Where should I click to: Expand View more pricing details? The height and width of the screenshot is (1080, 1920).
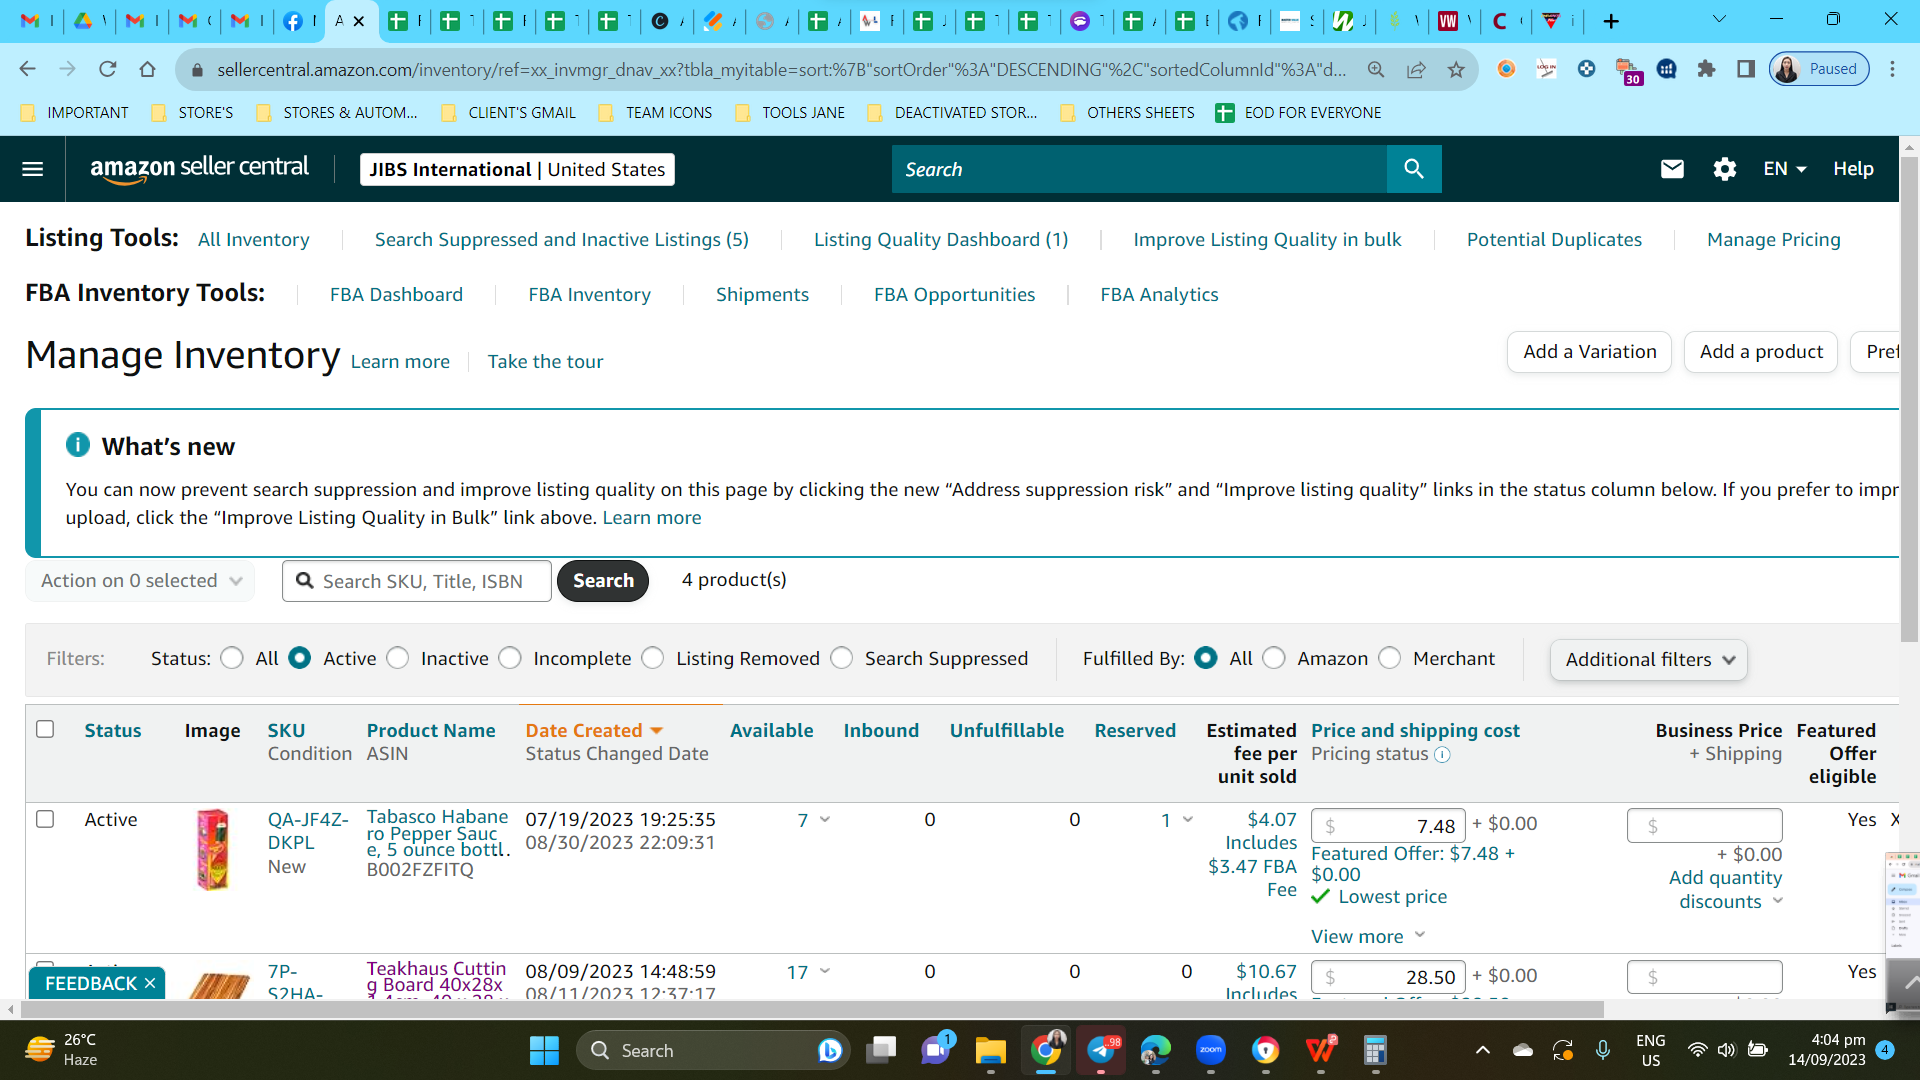(1368, 936)
